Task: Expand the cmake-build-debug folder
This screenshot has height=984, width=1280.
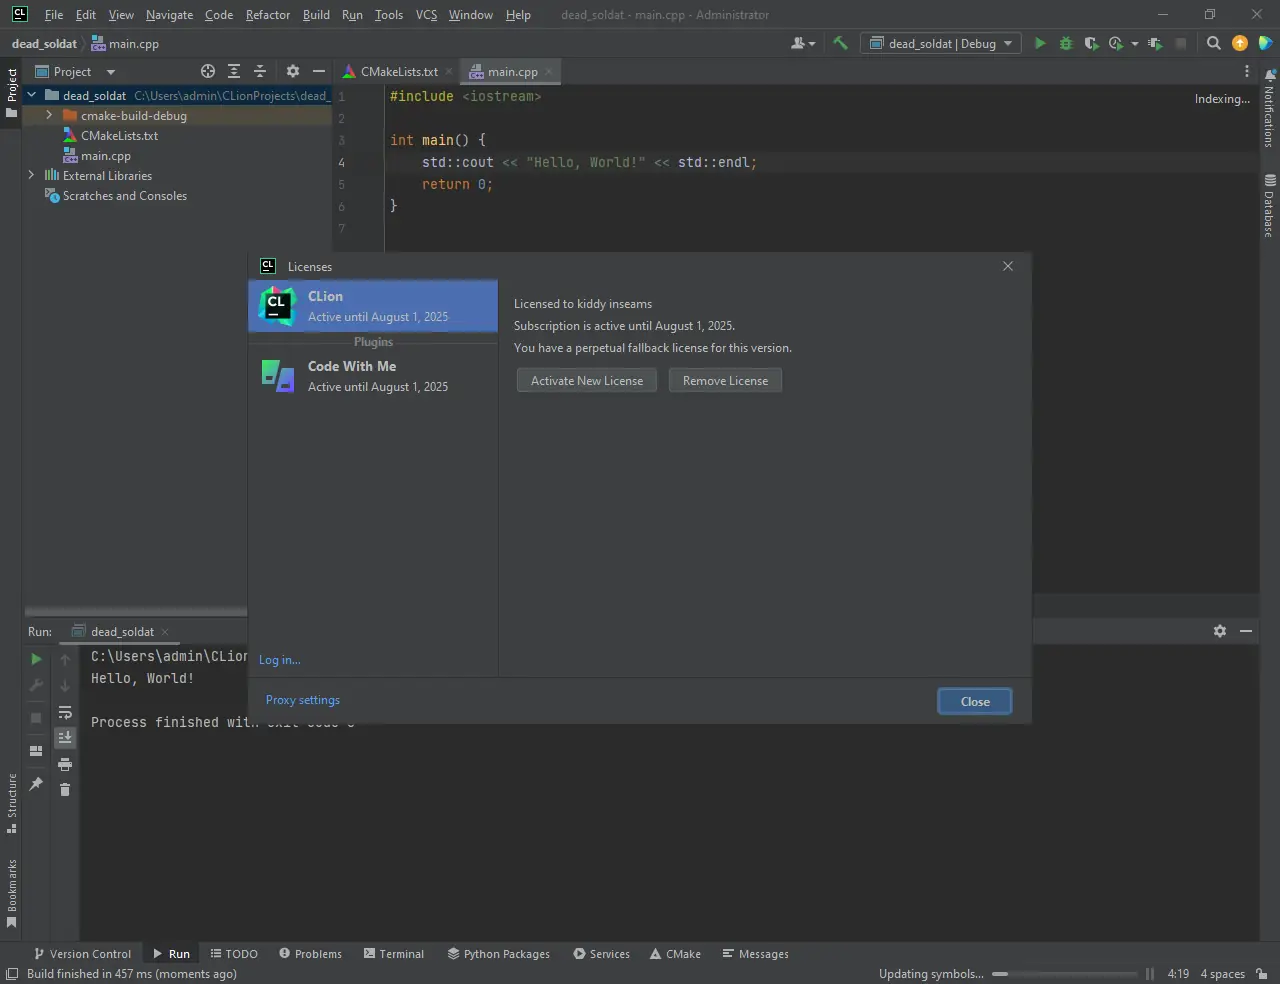Action: pos(49,116)
